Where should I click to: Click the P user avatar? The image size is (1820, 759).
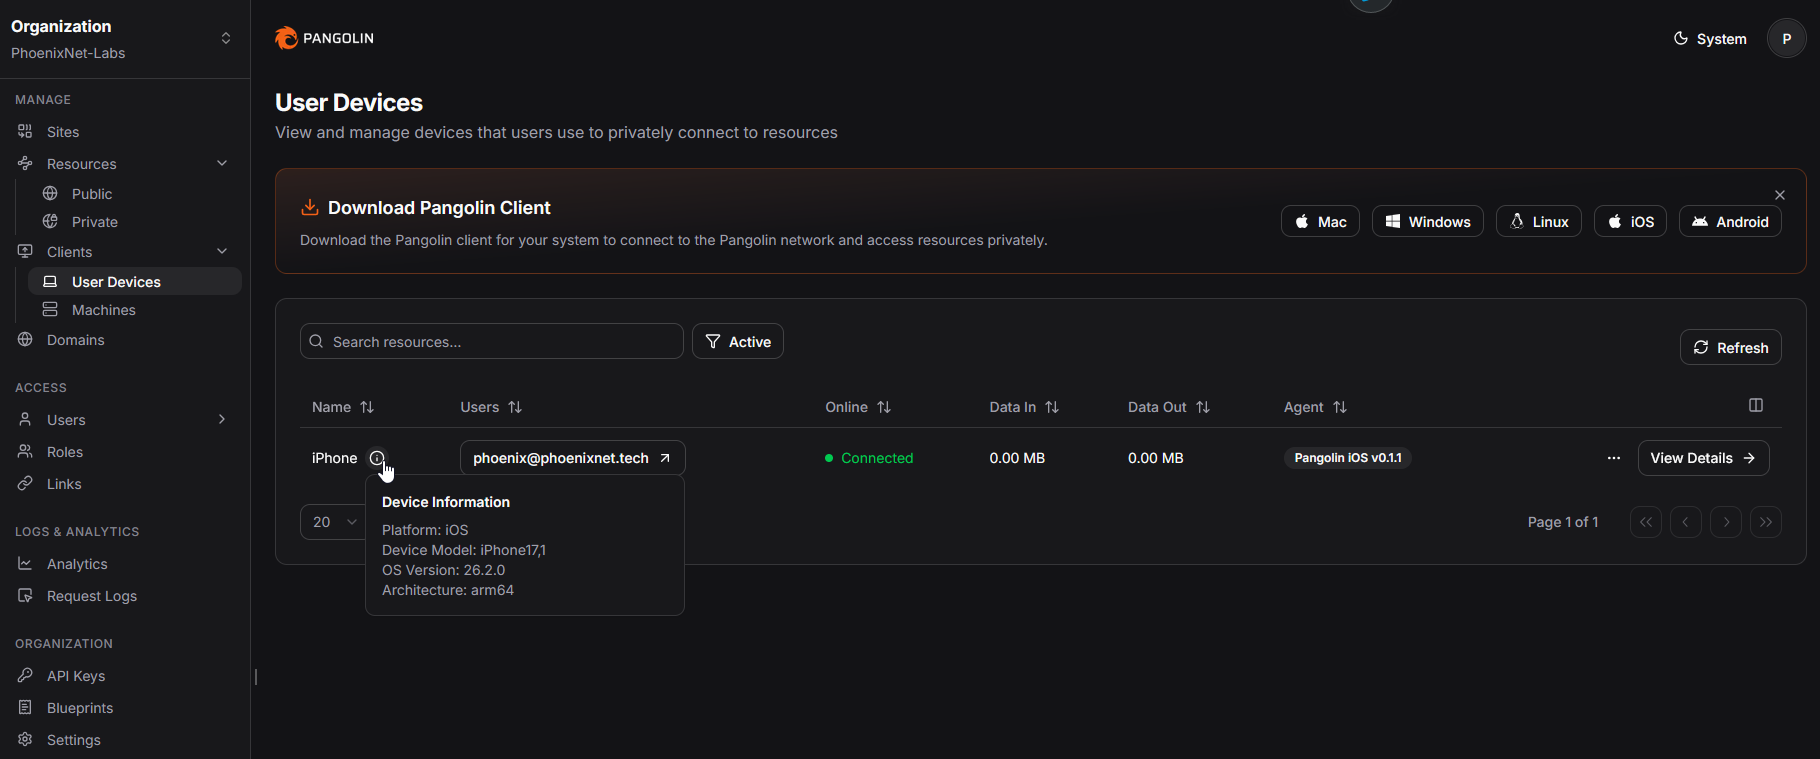click(1786, 39)
